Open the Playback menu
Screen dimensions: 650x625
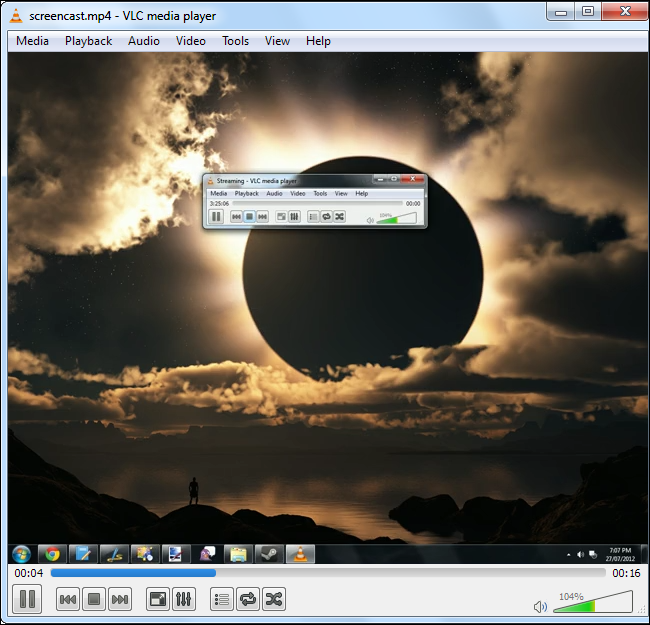point(89,41)
